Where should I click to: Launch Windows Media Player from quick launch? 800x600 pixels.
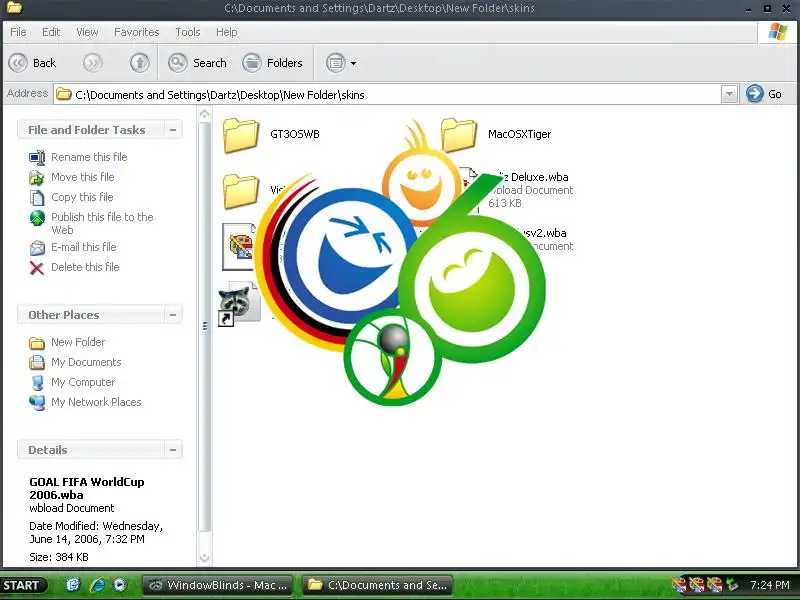(119, 585)
